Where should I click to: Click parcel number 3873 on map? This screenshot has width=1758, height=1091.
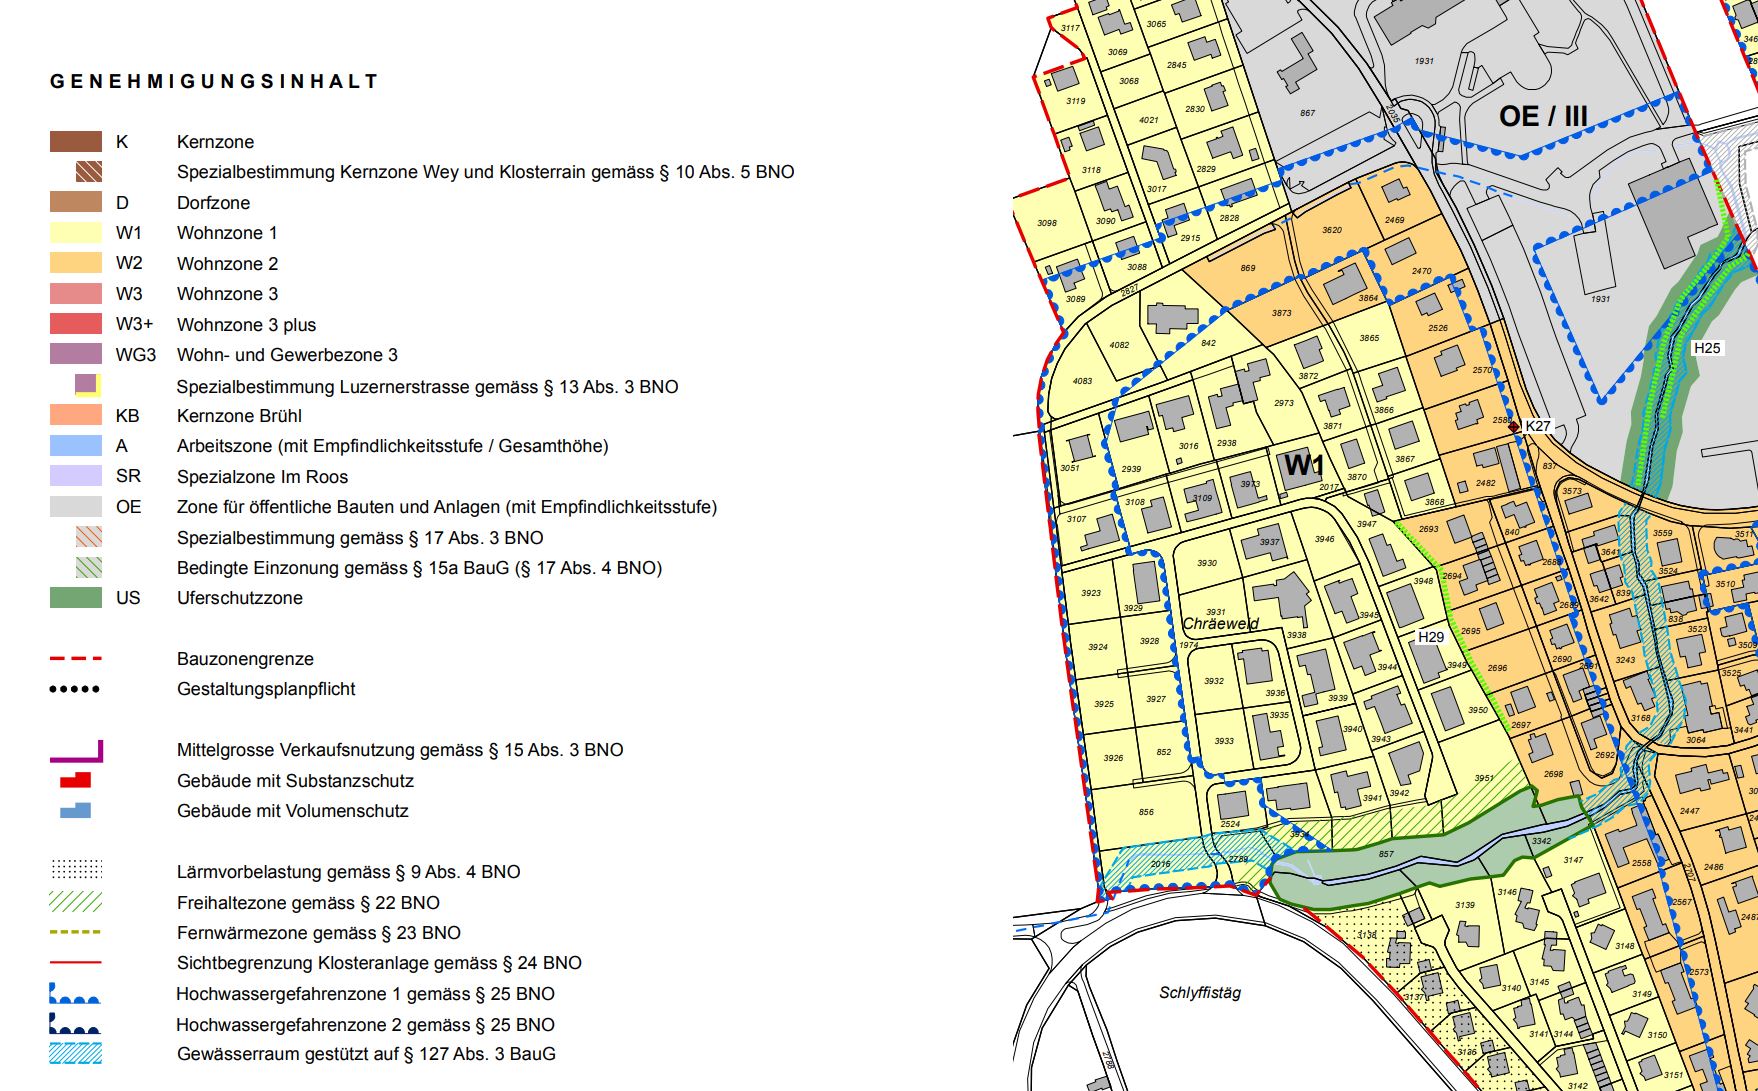[x=1282, y=313]
